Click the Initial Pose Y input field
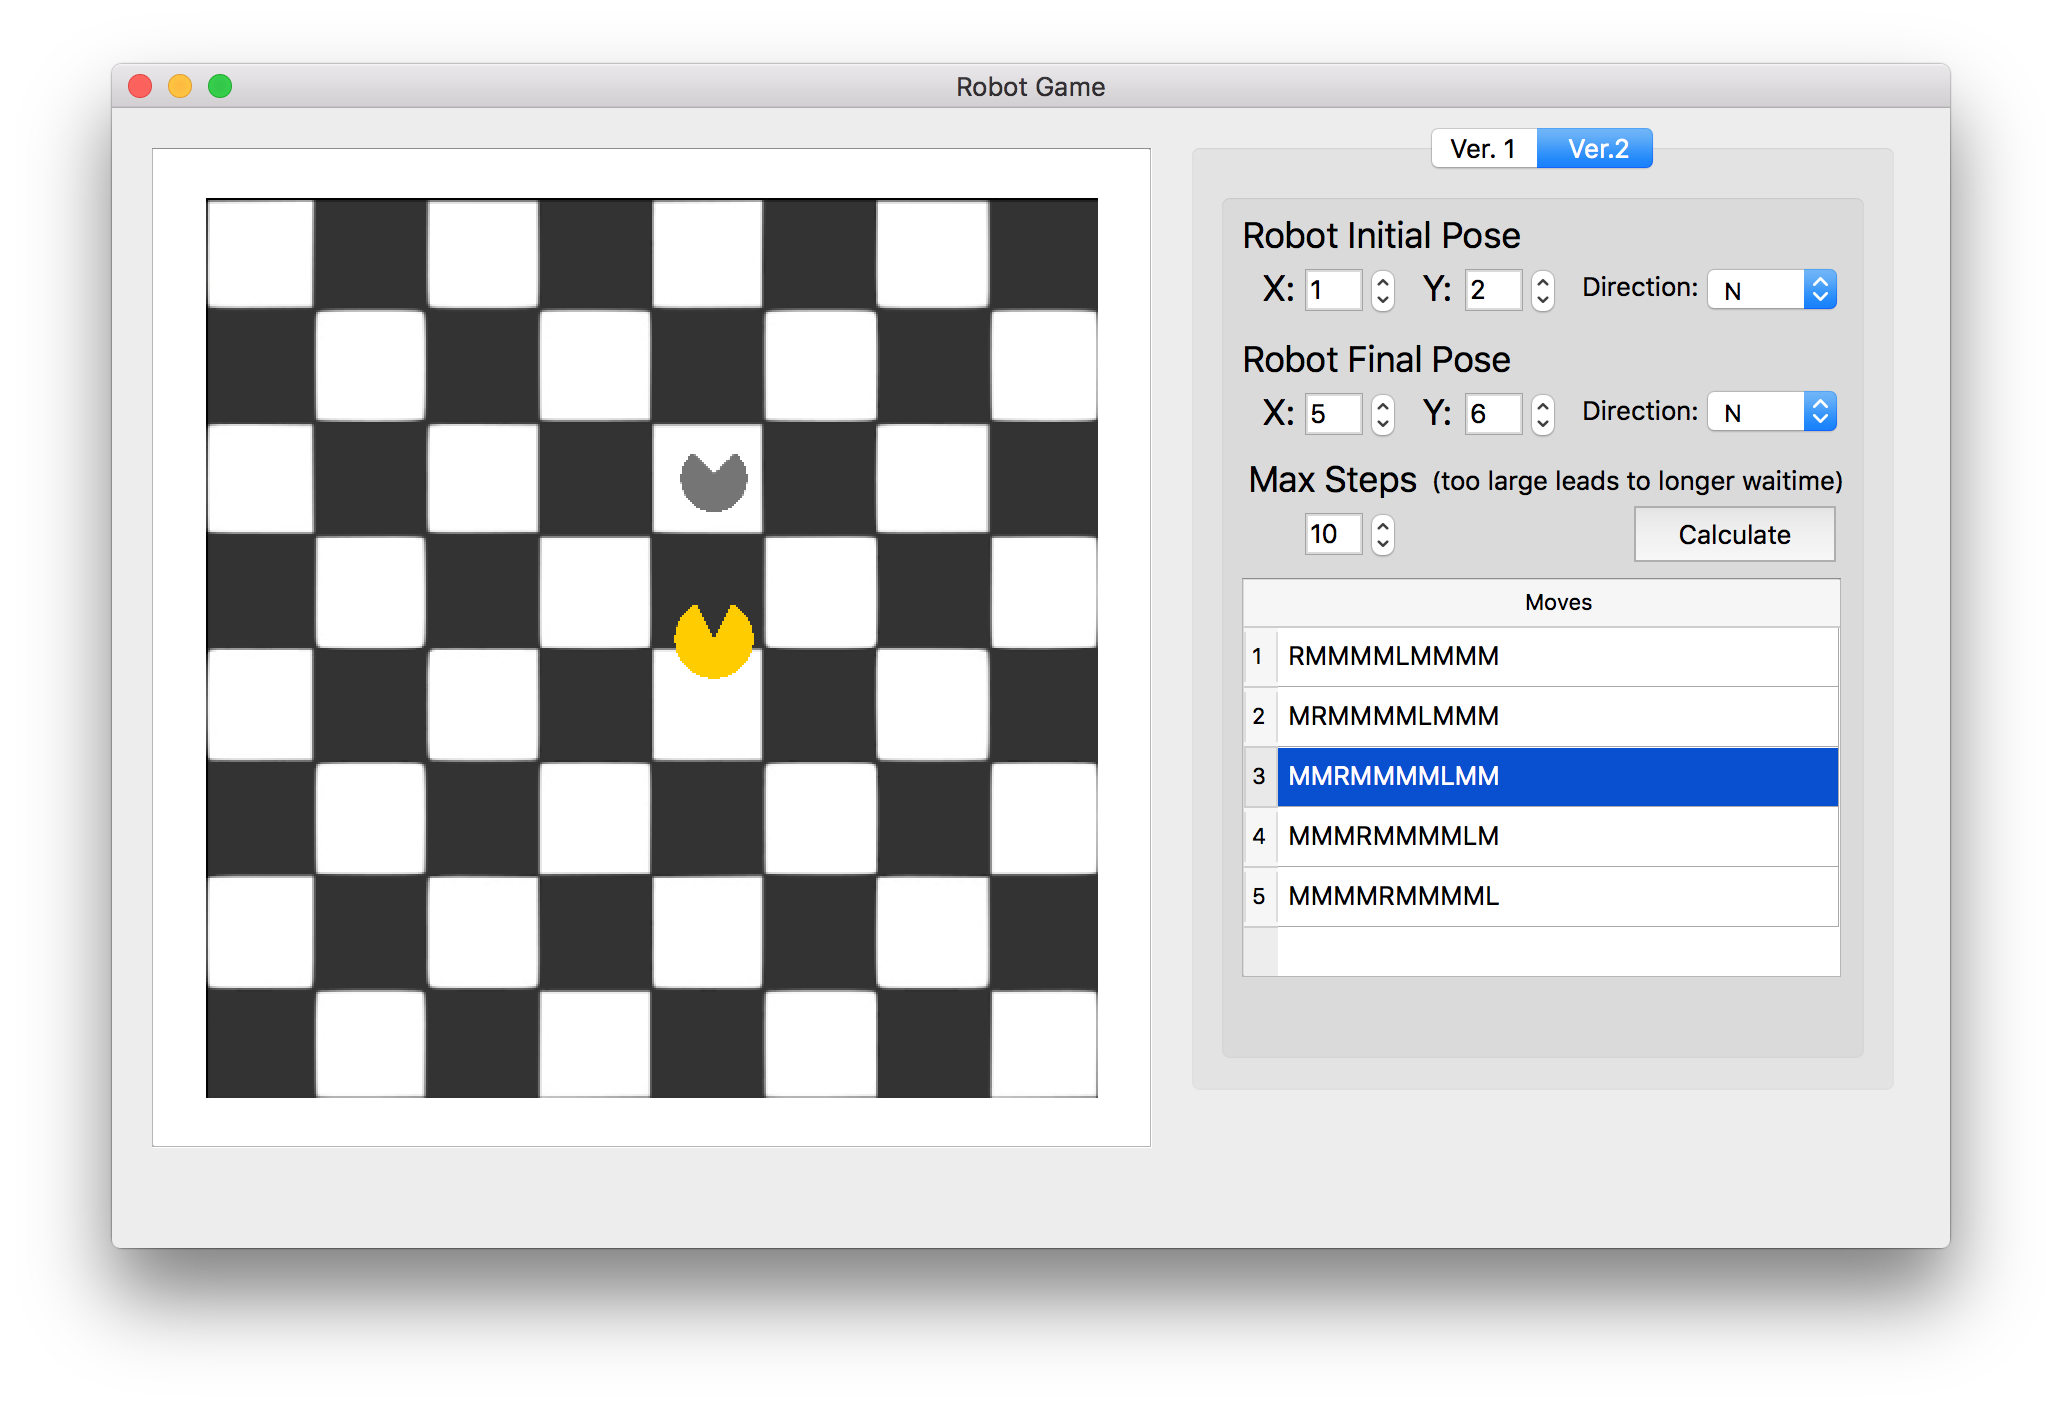Screen dimensions: 2062x1408 (1493, 291)
